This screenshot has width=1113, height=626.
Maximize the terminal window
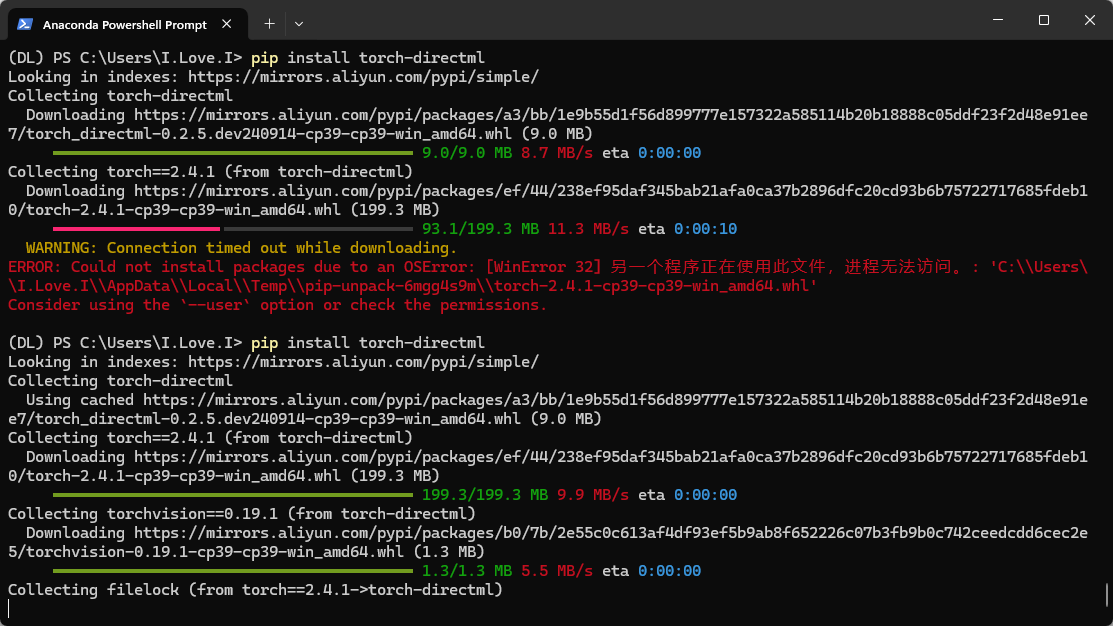[1043, 20]
